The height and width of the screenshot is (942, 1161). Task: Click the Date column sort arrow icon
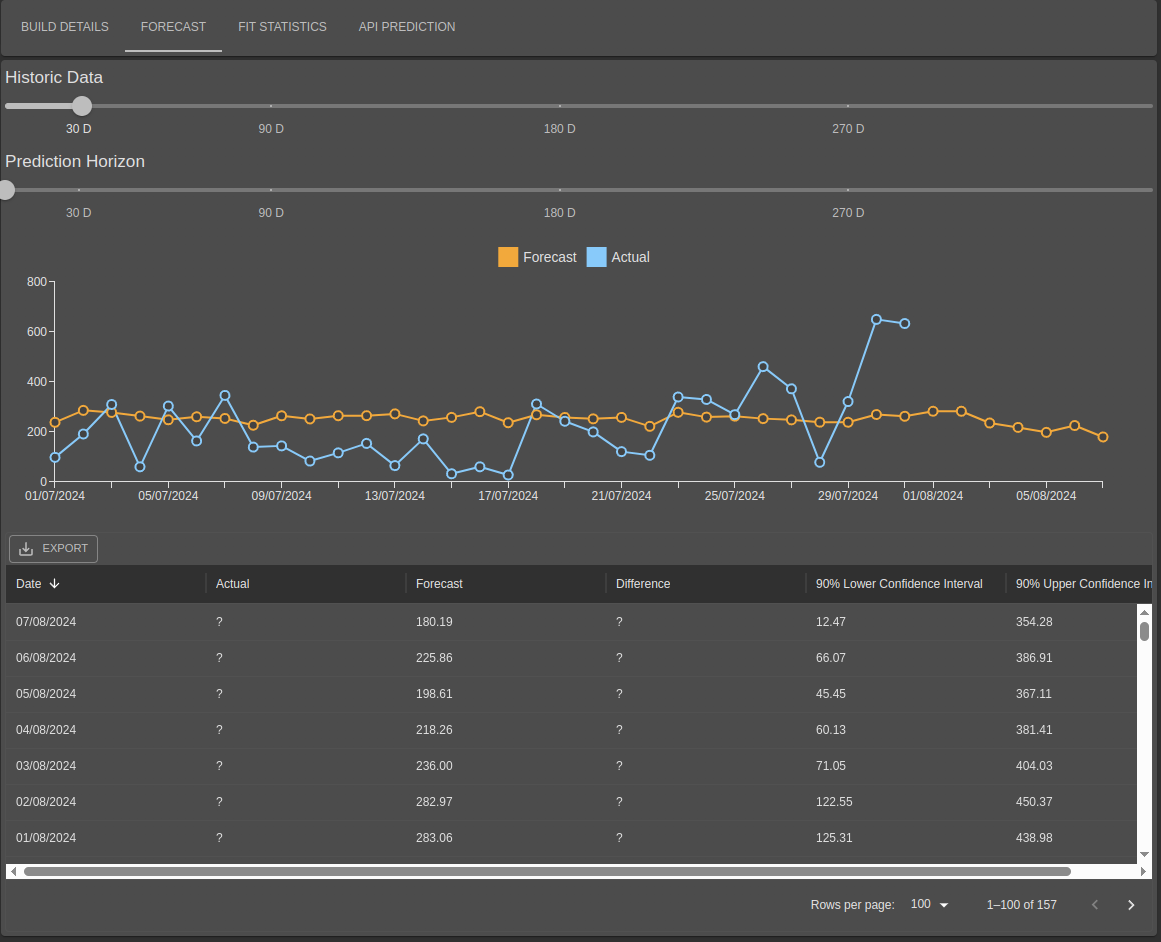click(54, 584)
